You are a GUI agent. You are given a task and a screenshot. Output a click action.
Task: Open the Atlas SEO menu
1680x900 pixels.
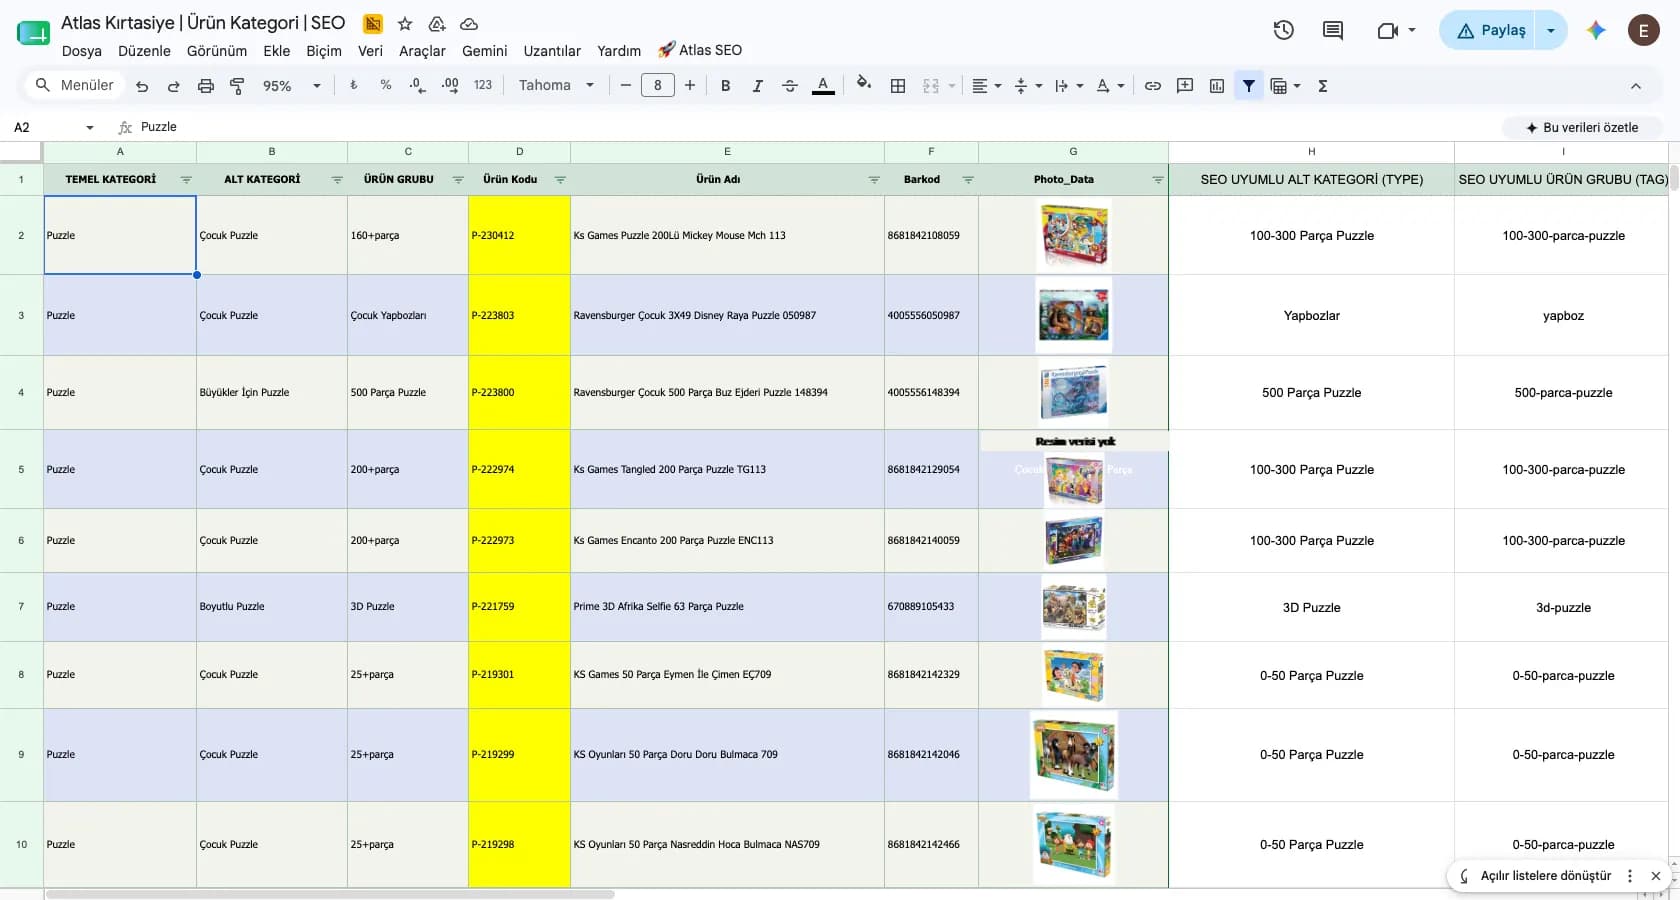700,50
